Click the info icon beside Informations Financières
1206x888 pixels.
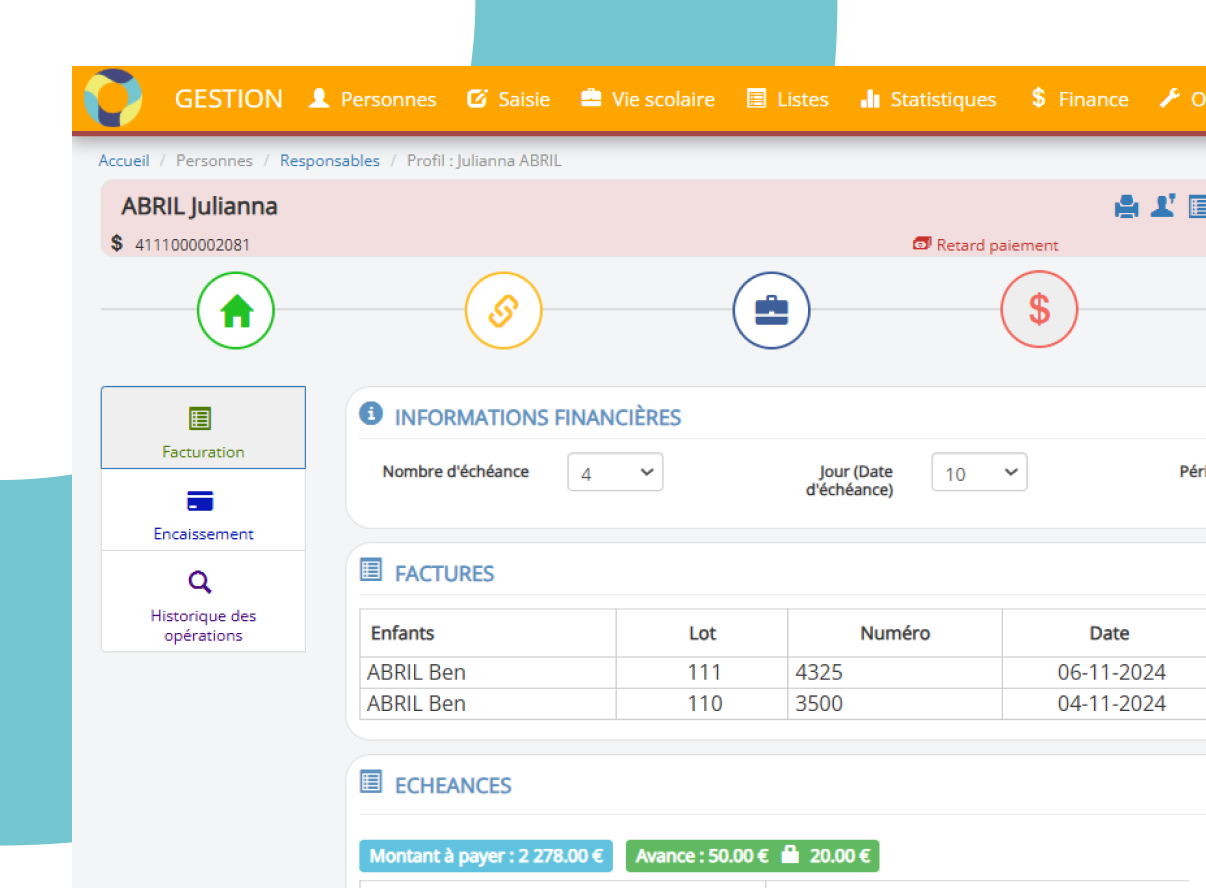[x=371, y=414]
